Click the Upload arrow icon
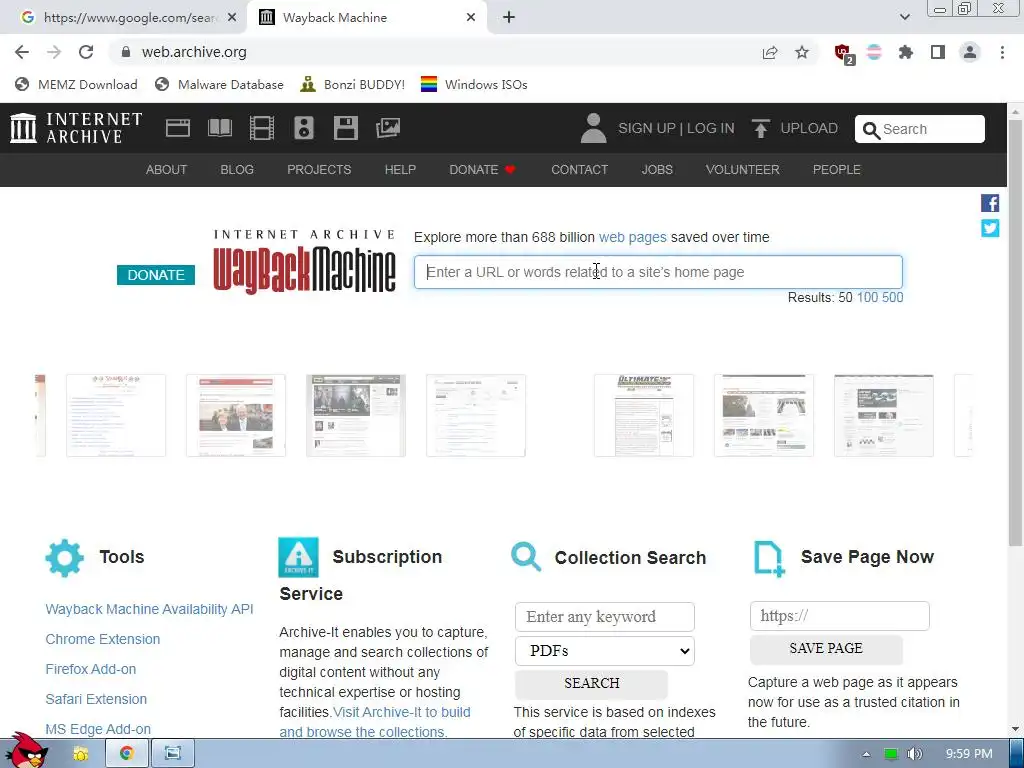The image size is (1024, 768). point(760,129)
